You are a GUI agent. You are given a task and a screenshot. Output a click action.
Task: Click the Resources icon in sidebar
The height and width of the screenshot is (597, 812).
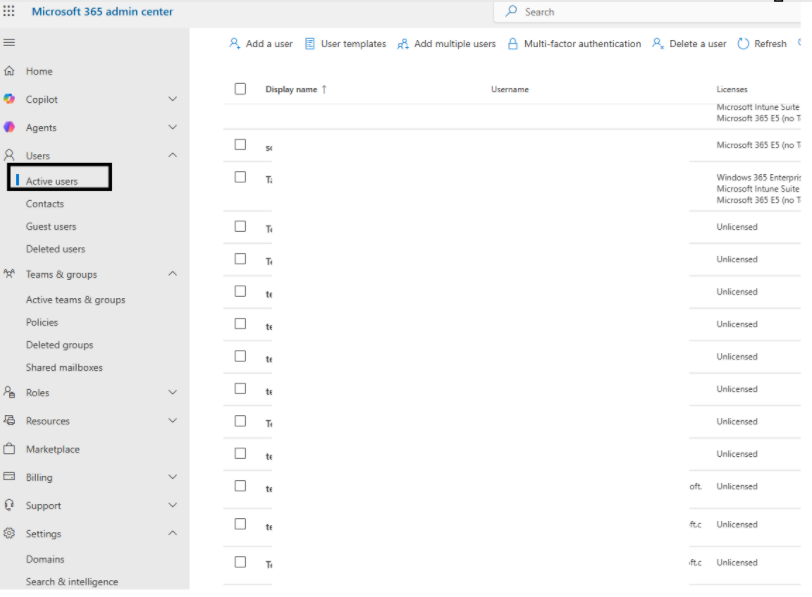point(9,420)
